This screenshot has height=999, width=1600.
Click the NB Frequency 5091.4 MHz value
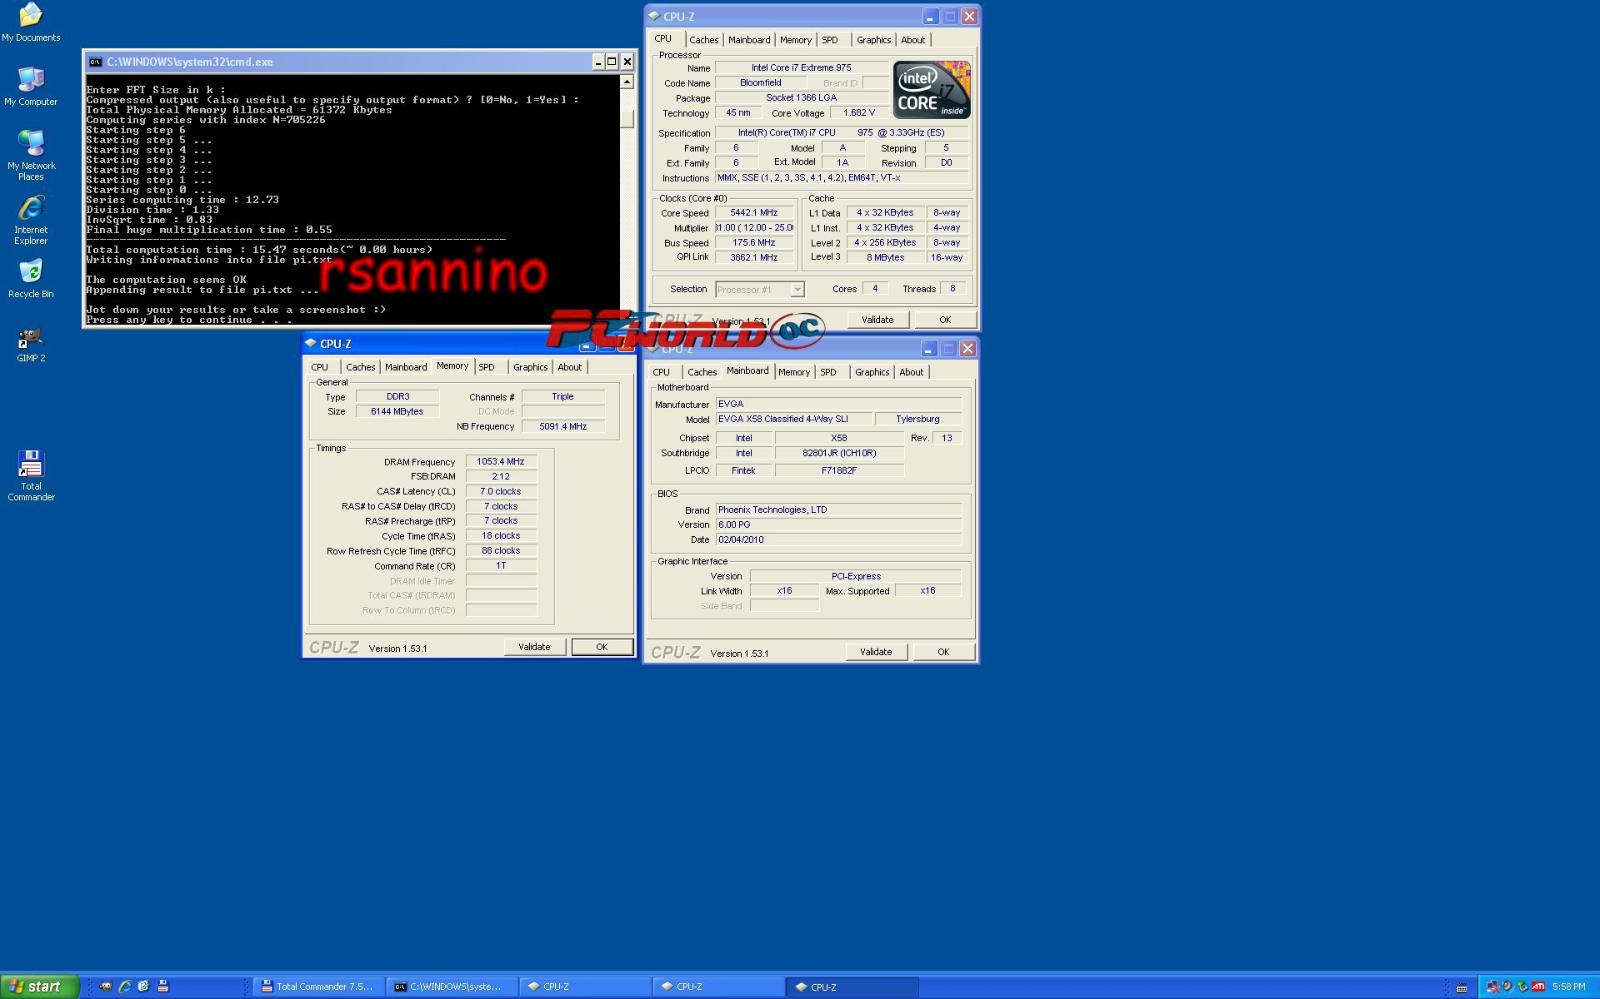coord(563,426)
